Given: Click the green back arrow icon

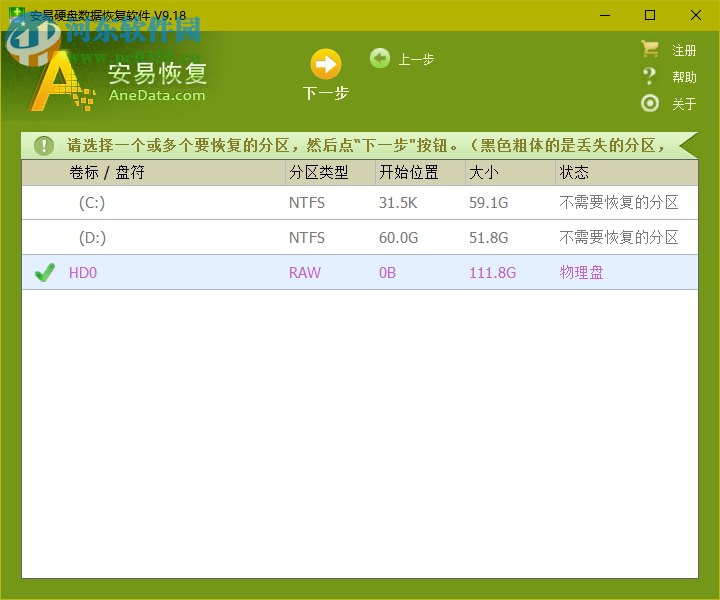Looking at the screenshot, I should coord(380,58).
